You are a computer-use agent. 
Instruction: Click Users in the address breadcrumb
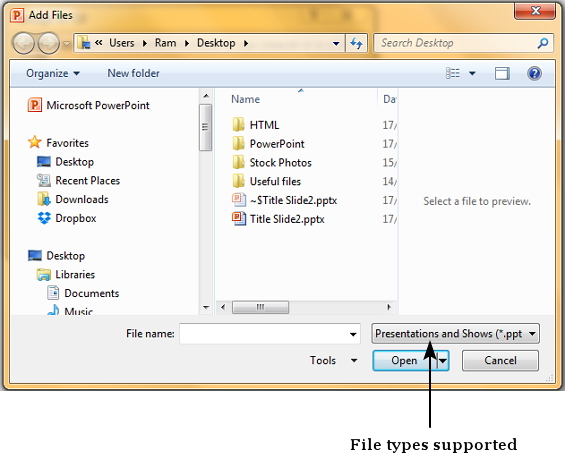tap(122, 43)
